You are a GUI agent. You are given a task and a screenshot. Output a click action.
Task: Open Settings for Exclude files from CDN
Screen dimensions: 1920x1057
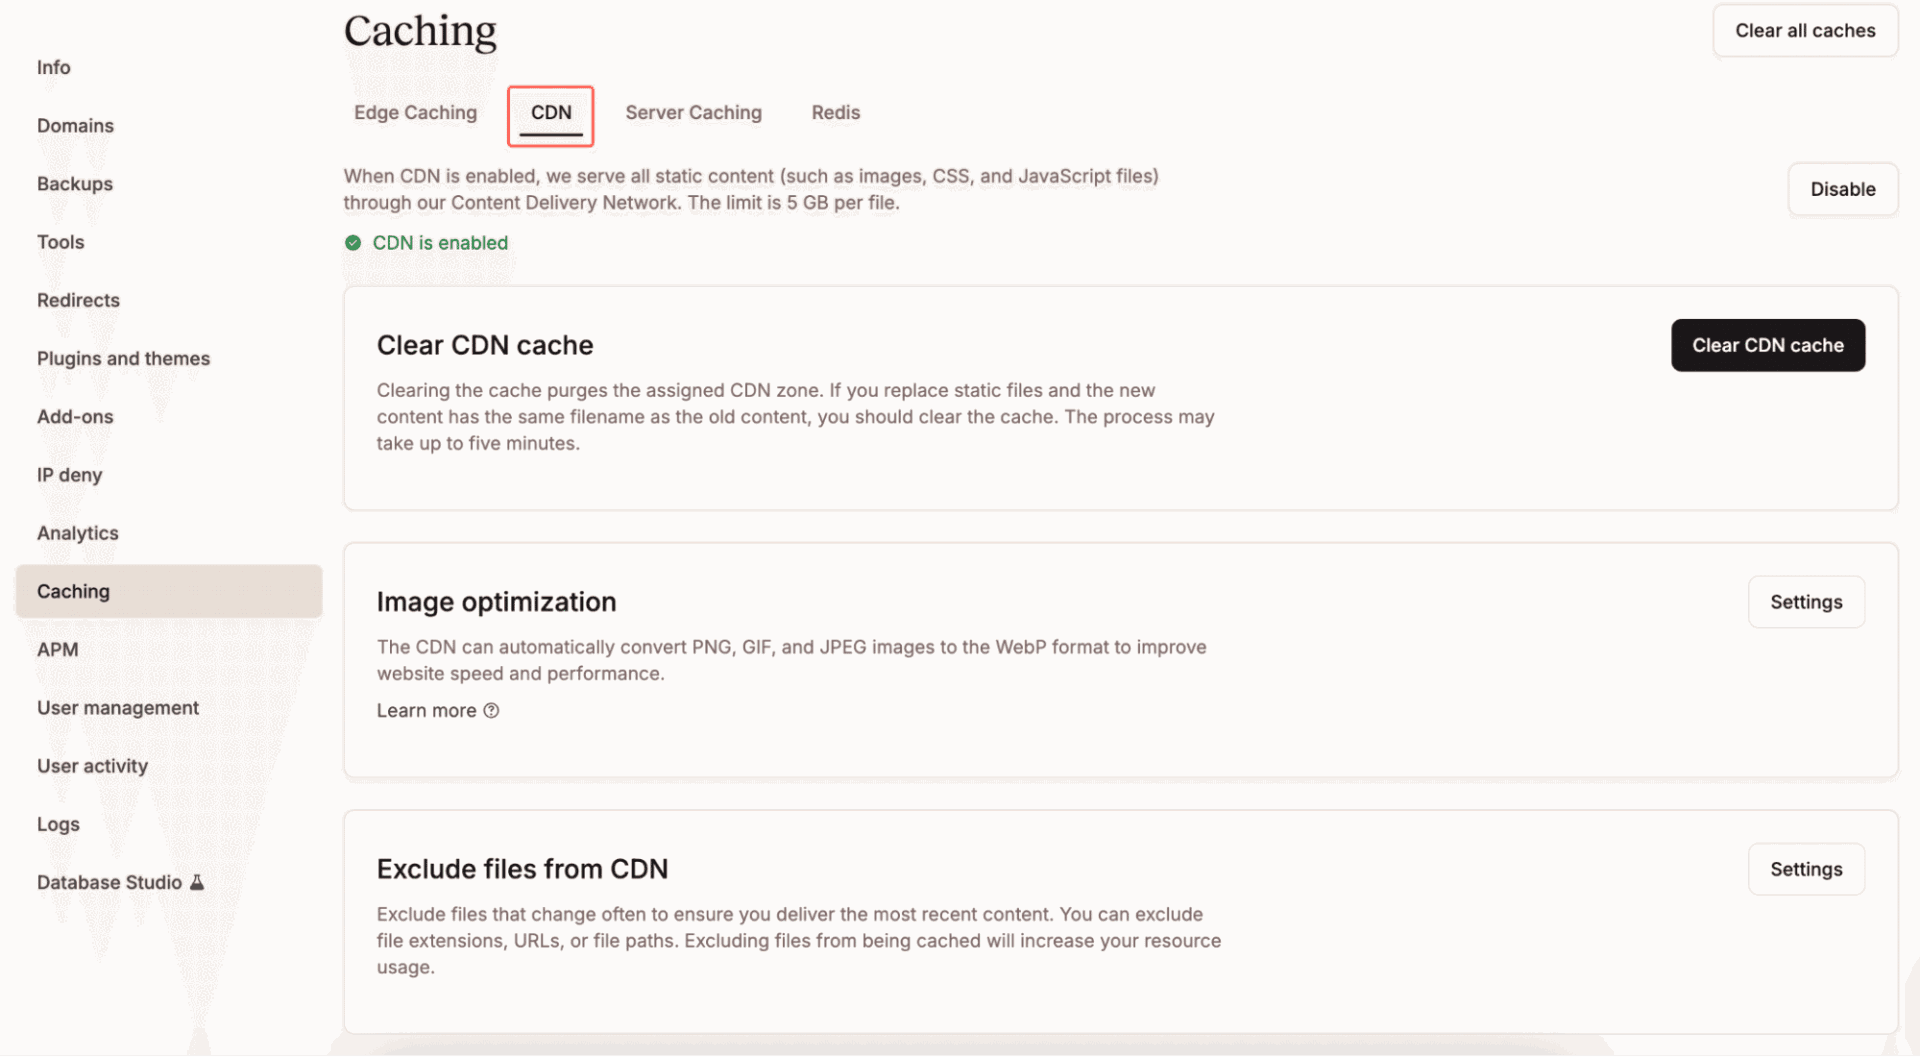pos(1805,869)
